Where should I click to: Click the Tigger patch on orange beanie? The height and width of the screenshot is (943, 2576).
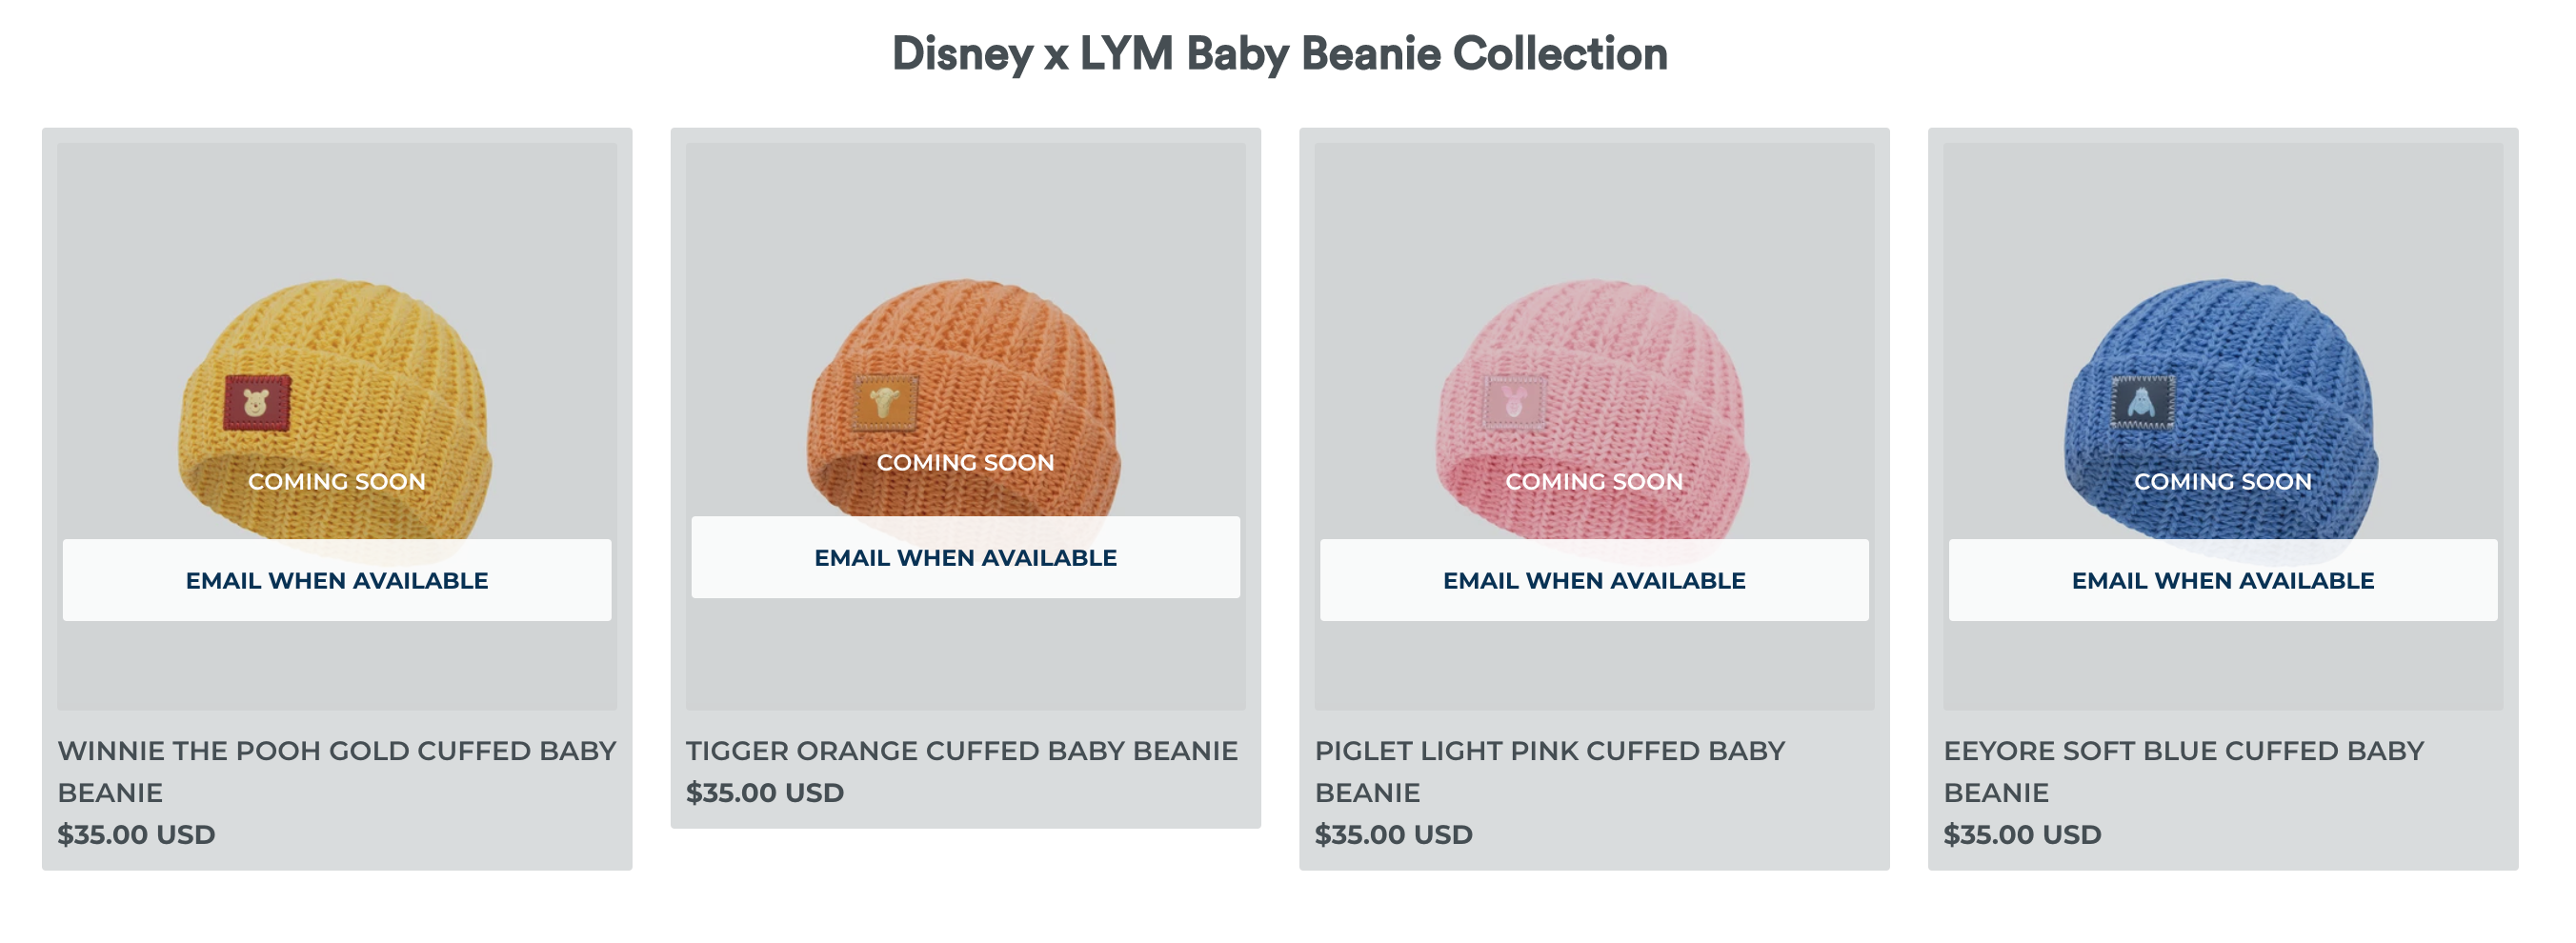point(885,402)
